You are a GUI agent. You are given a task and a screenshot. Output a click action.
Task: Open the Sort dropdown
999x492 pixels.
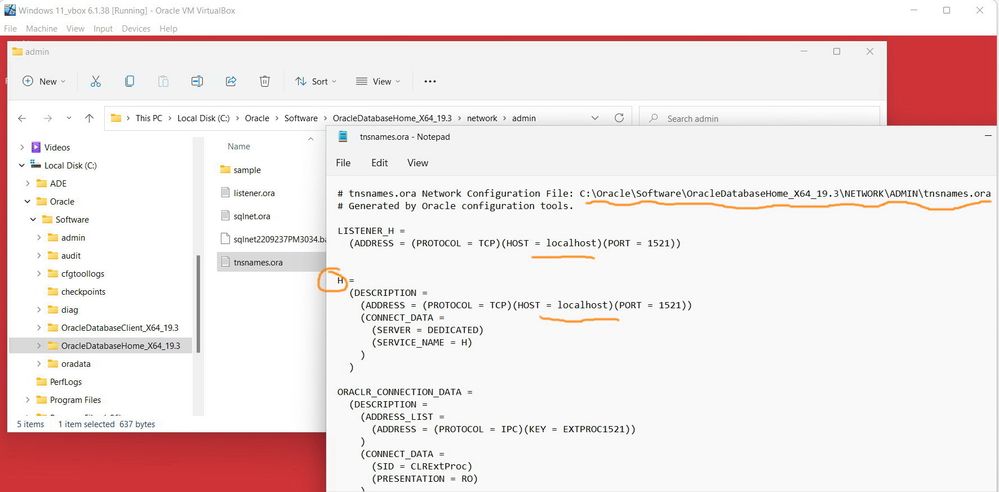pyautogui.click(x=315, y=81)
